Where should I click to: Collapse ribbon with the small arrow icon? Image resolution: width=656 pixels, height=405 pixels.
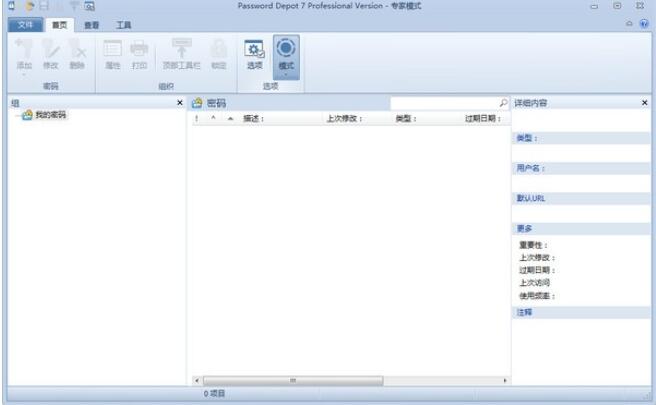click(629, 24)
